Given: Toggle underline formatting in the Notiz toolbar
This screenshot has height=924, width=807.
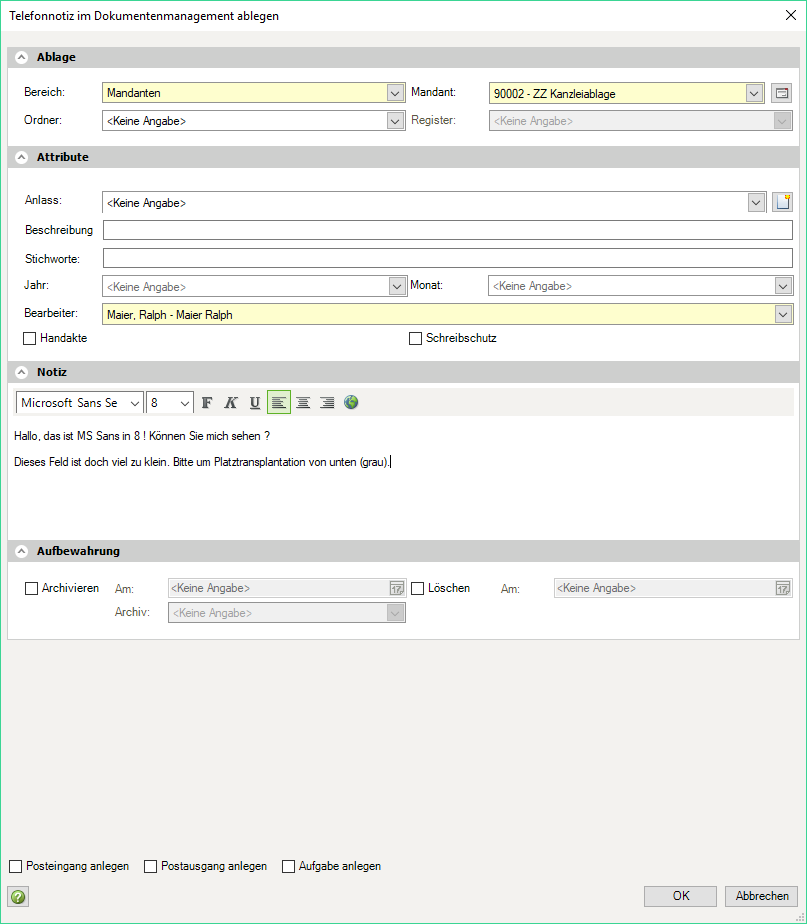Looking at the screenshot, I should tap(255, 403).
